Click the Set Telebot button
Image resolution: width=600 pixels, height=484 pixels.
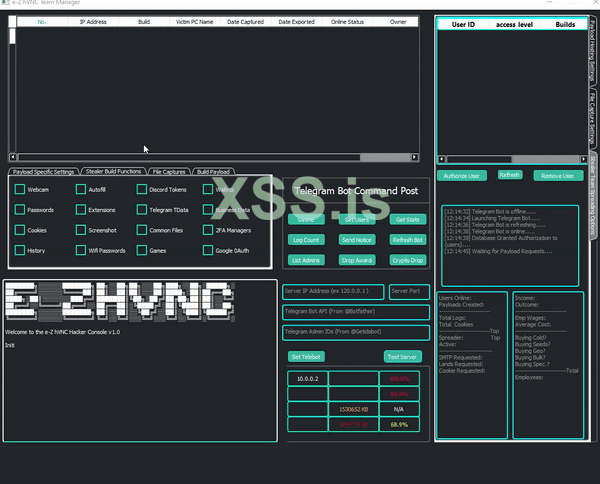306,357
